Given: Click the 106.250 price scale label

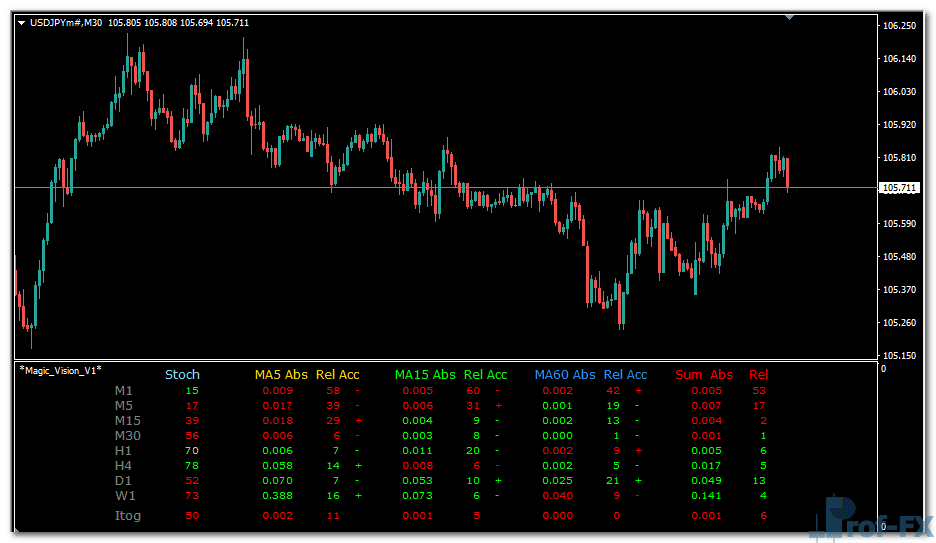Looking at the screenshot, I should point(900,26).
